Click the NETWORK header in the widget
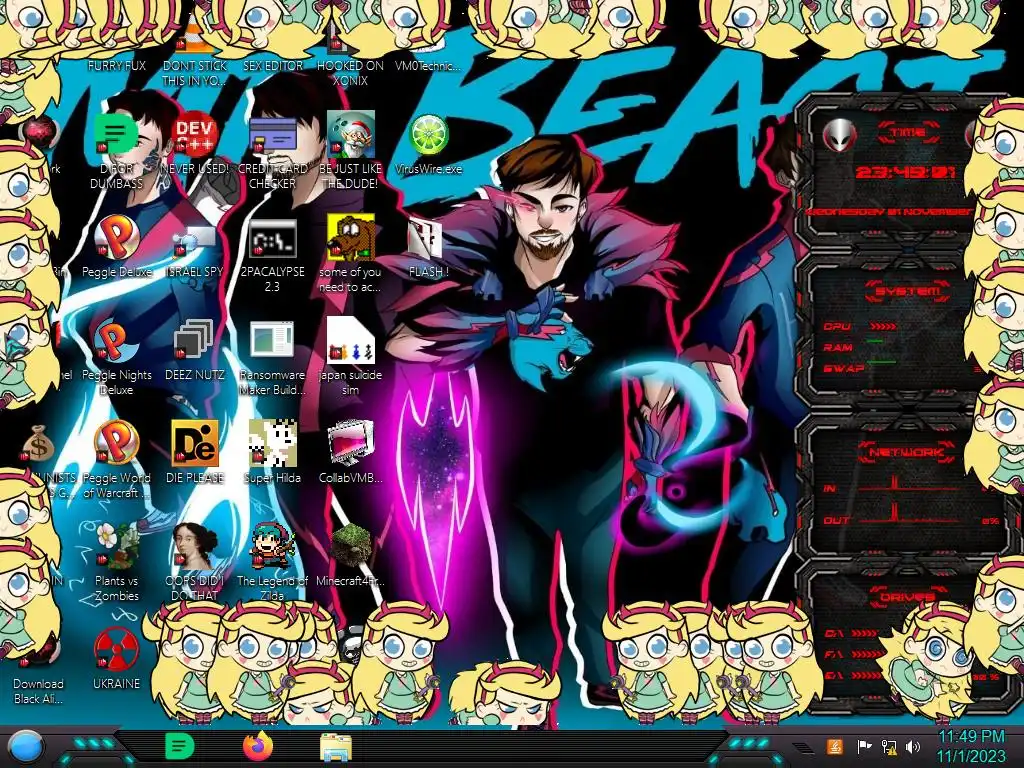Screen dimensions: 1024x768 (x=908, y=452)
